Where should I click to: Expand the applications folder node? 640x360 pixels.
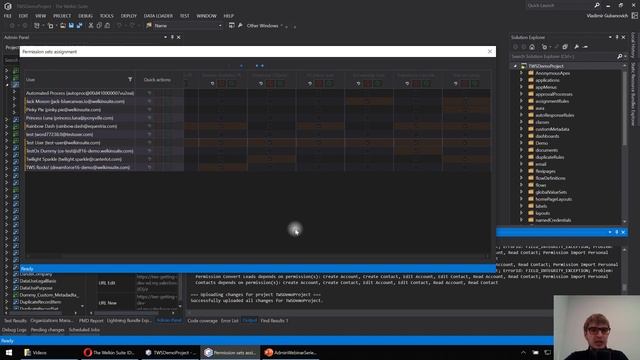point(521,80)
